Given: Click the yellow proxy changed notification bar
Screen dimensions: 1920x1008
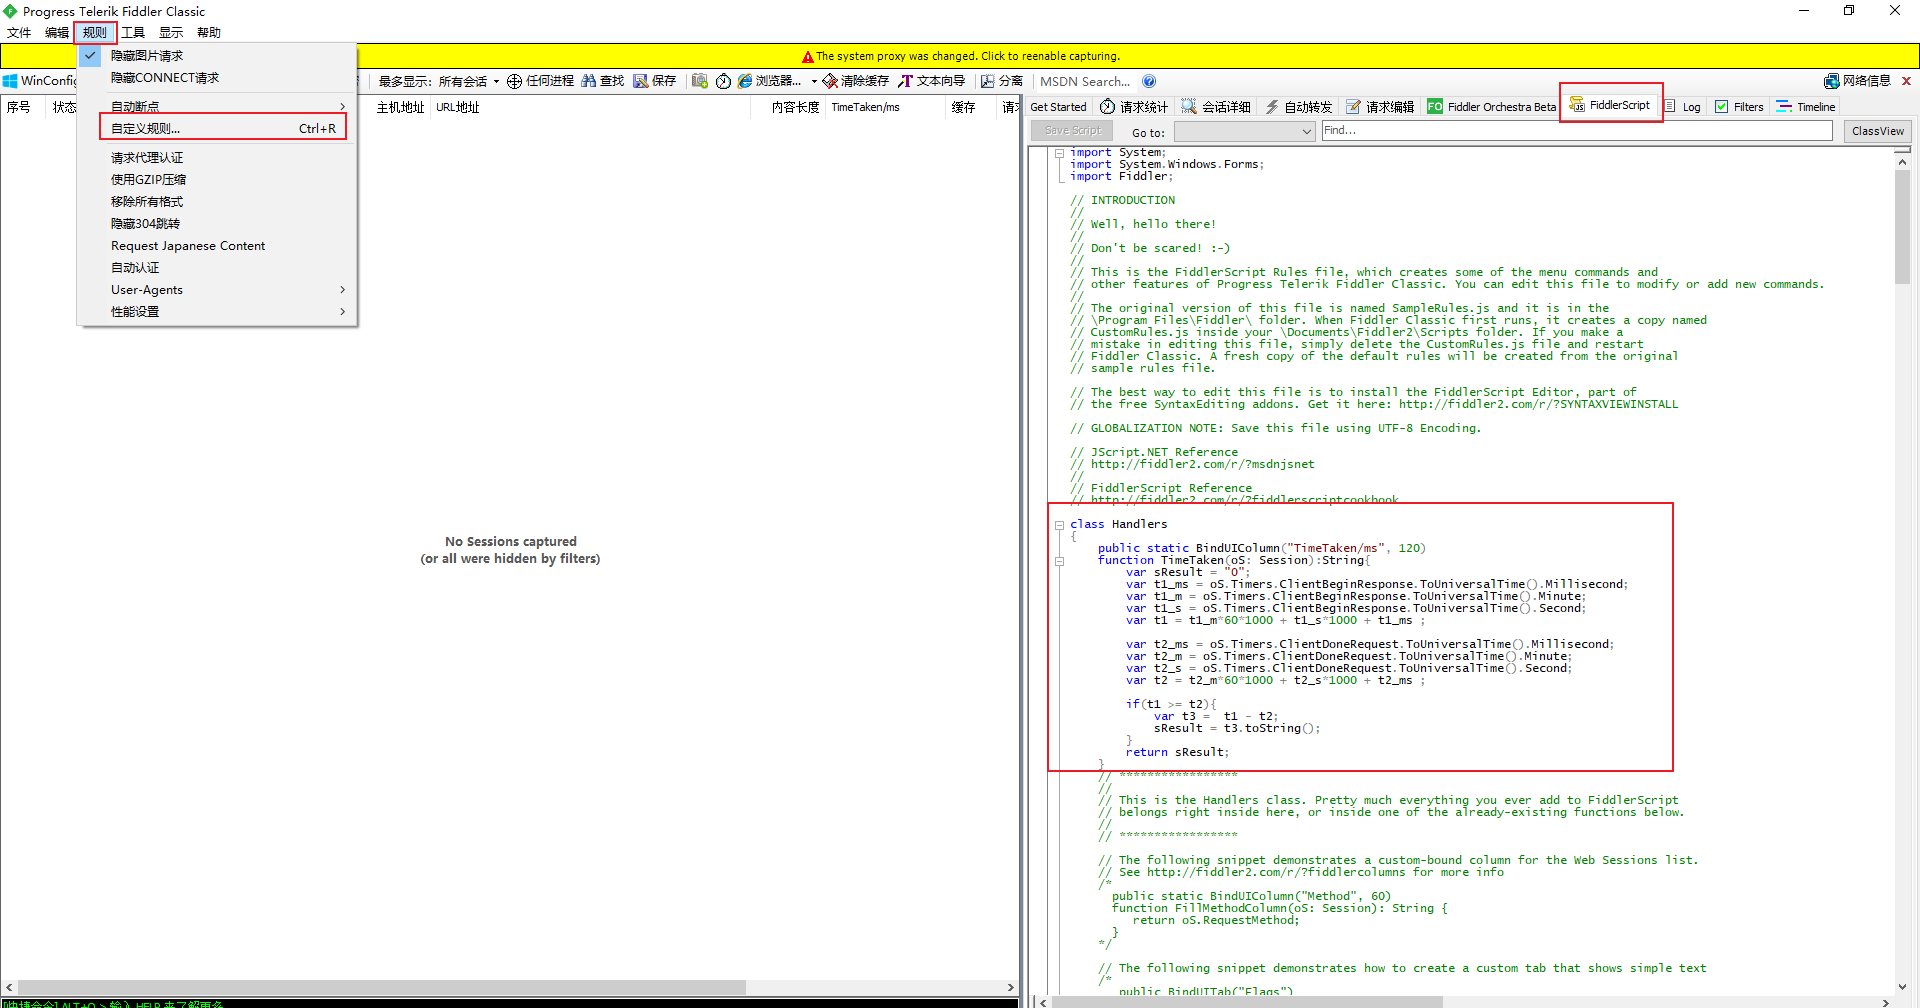Looking at the screenshot, I should point(960,56).
